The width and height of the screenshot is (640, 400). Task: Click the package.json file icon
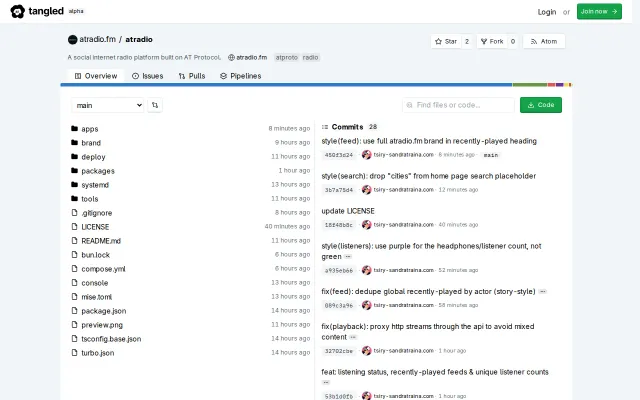coord(74,311)
